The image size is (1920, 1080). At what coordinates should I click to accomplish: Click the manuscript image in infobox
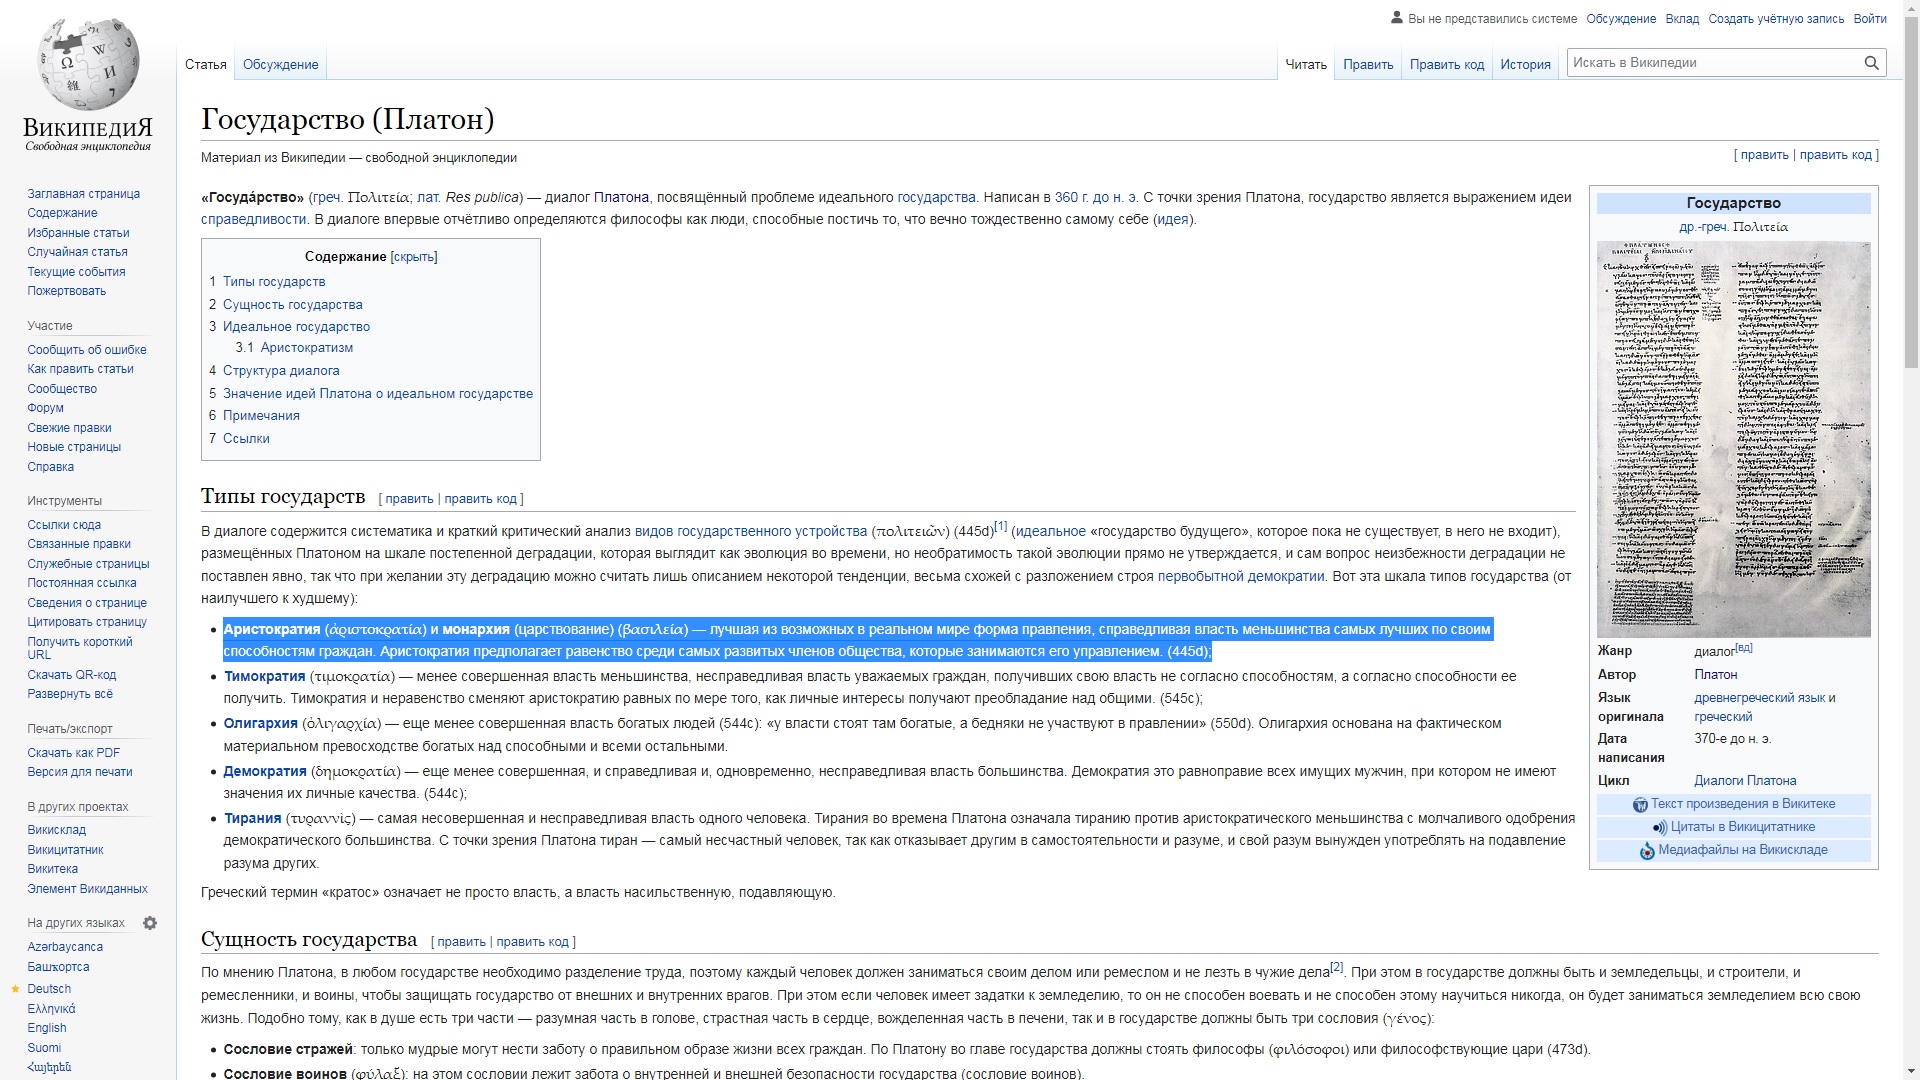[x=1733, y=439]
